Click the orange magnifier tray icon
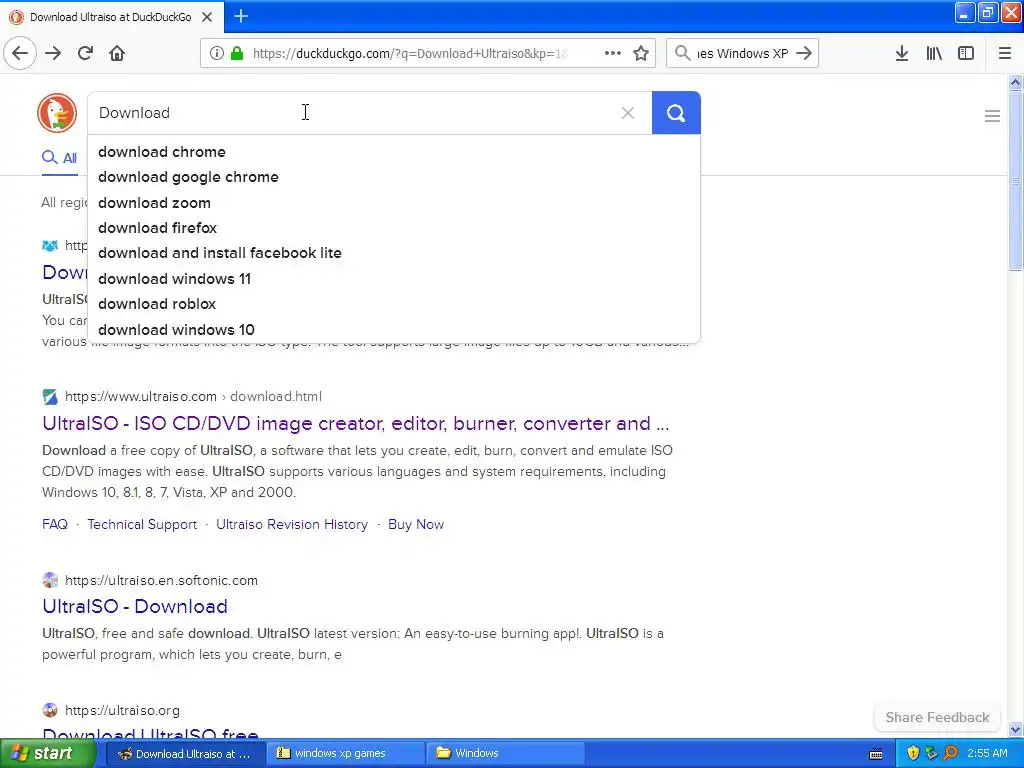Image resolution: width=1024 pixels, height=768 pixels. pyautogui.click(x=950, y=753)
